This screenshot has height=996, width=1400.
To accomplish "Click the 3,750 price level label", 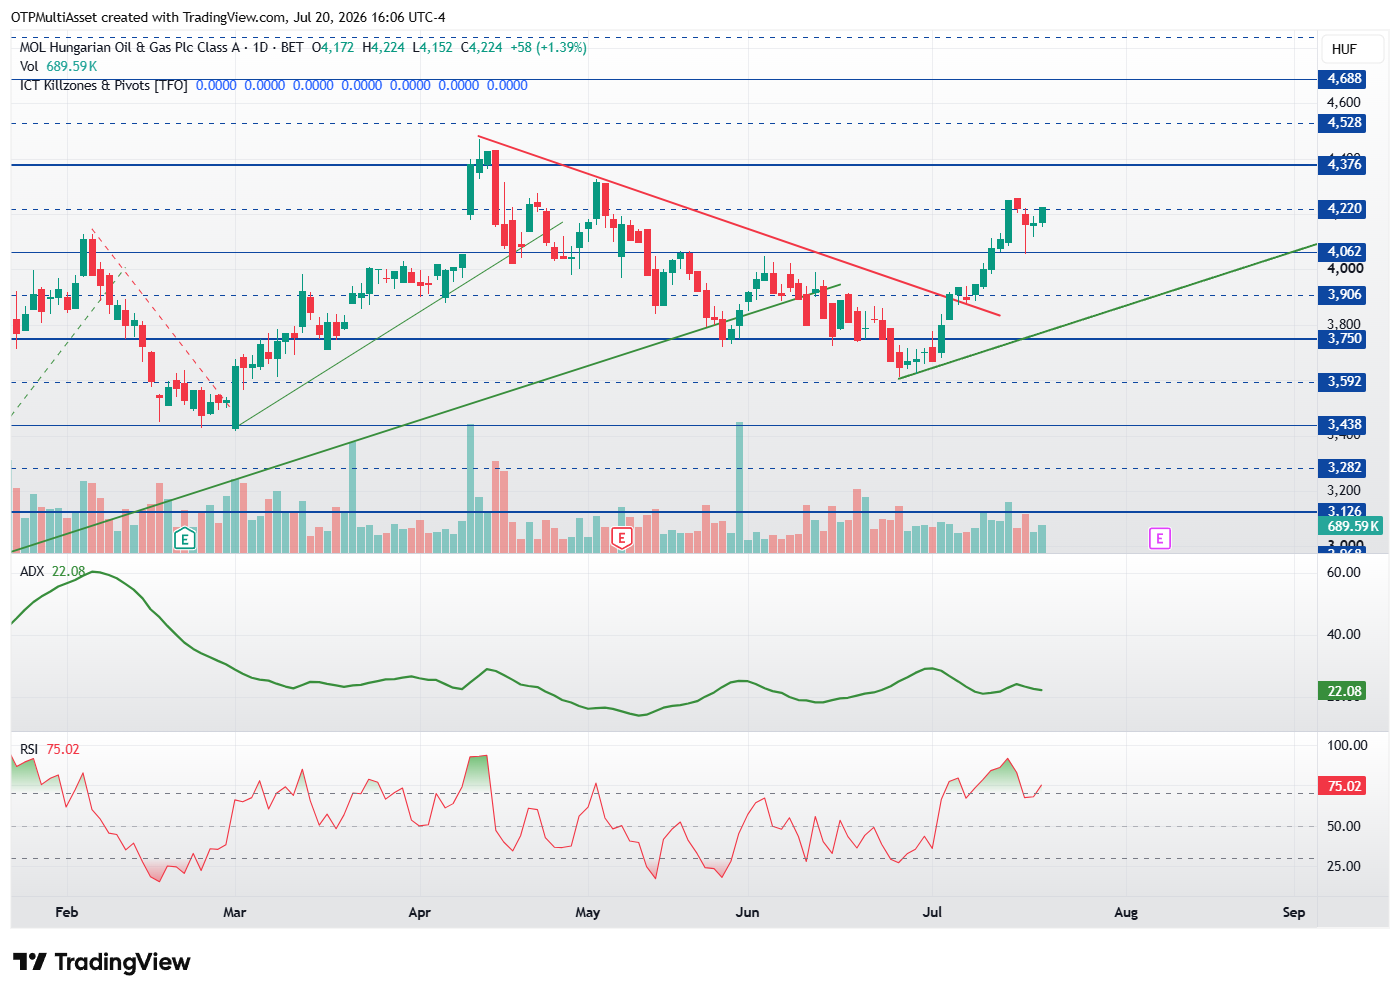I will tap(1344, 339).
